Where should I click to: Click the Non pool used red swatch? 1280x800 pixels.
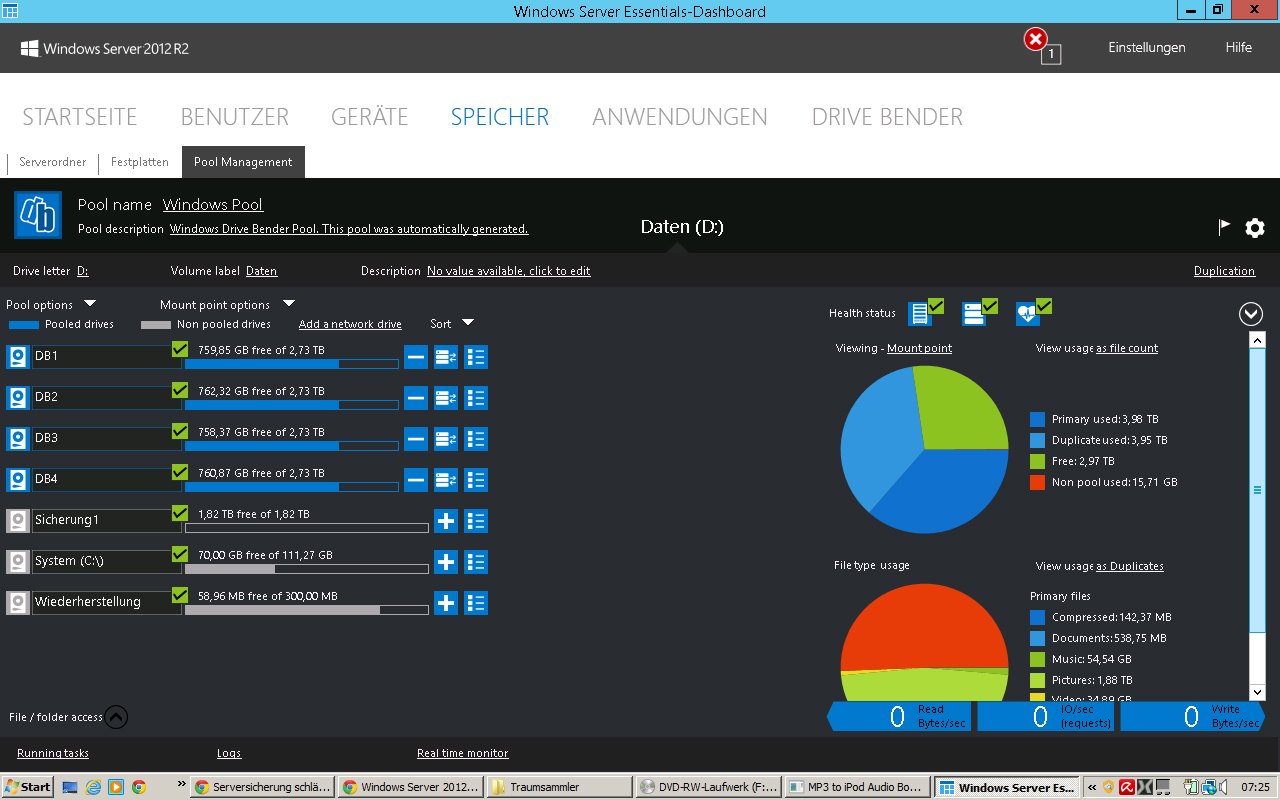[1038, 483]
